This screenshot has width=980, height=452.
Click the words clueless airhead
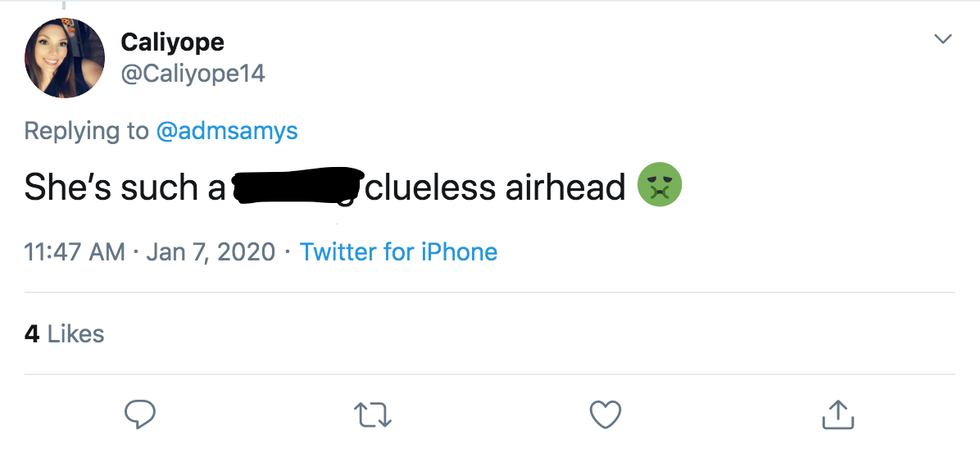(496, 187)
